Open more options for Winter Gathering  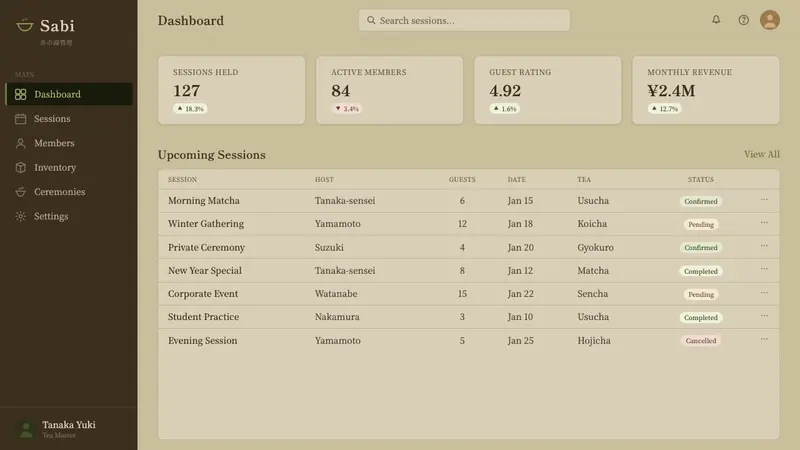[x=764, y=222]
